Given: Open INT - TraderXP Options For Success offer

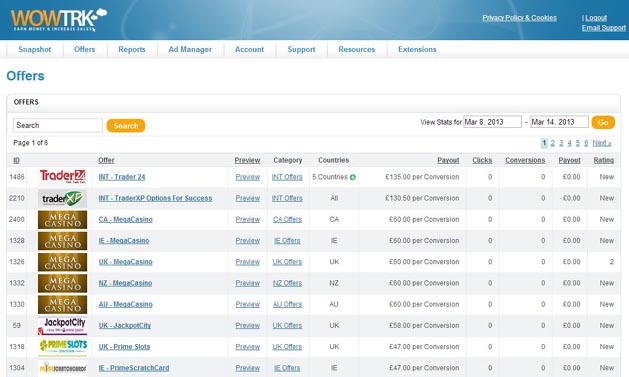Looking at the screenshot, I should click(x=155, y=198).
